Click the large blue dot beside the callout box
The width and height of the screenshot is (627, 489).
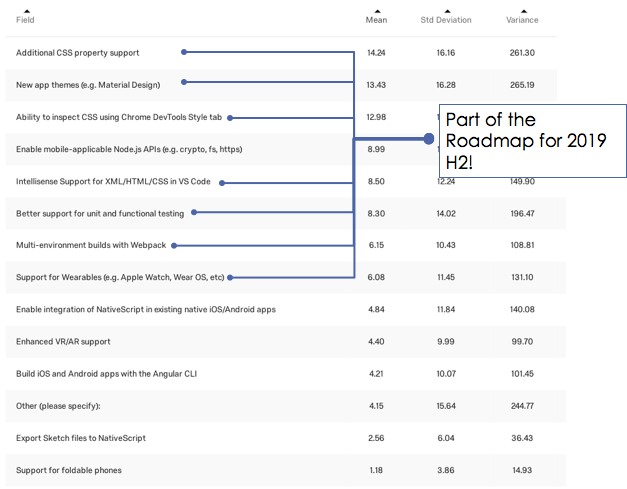click(x=429, y=139)
